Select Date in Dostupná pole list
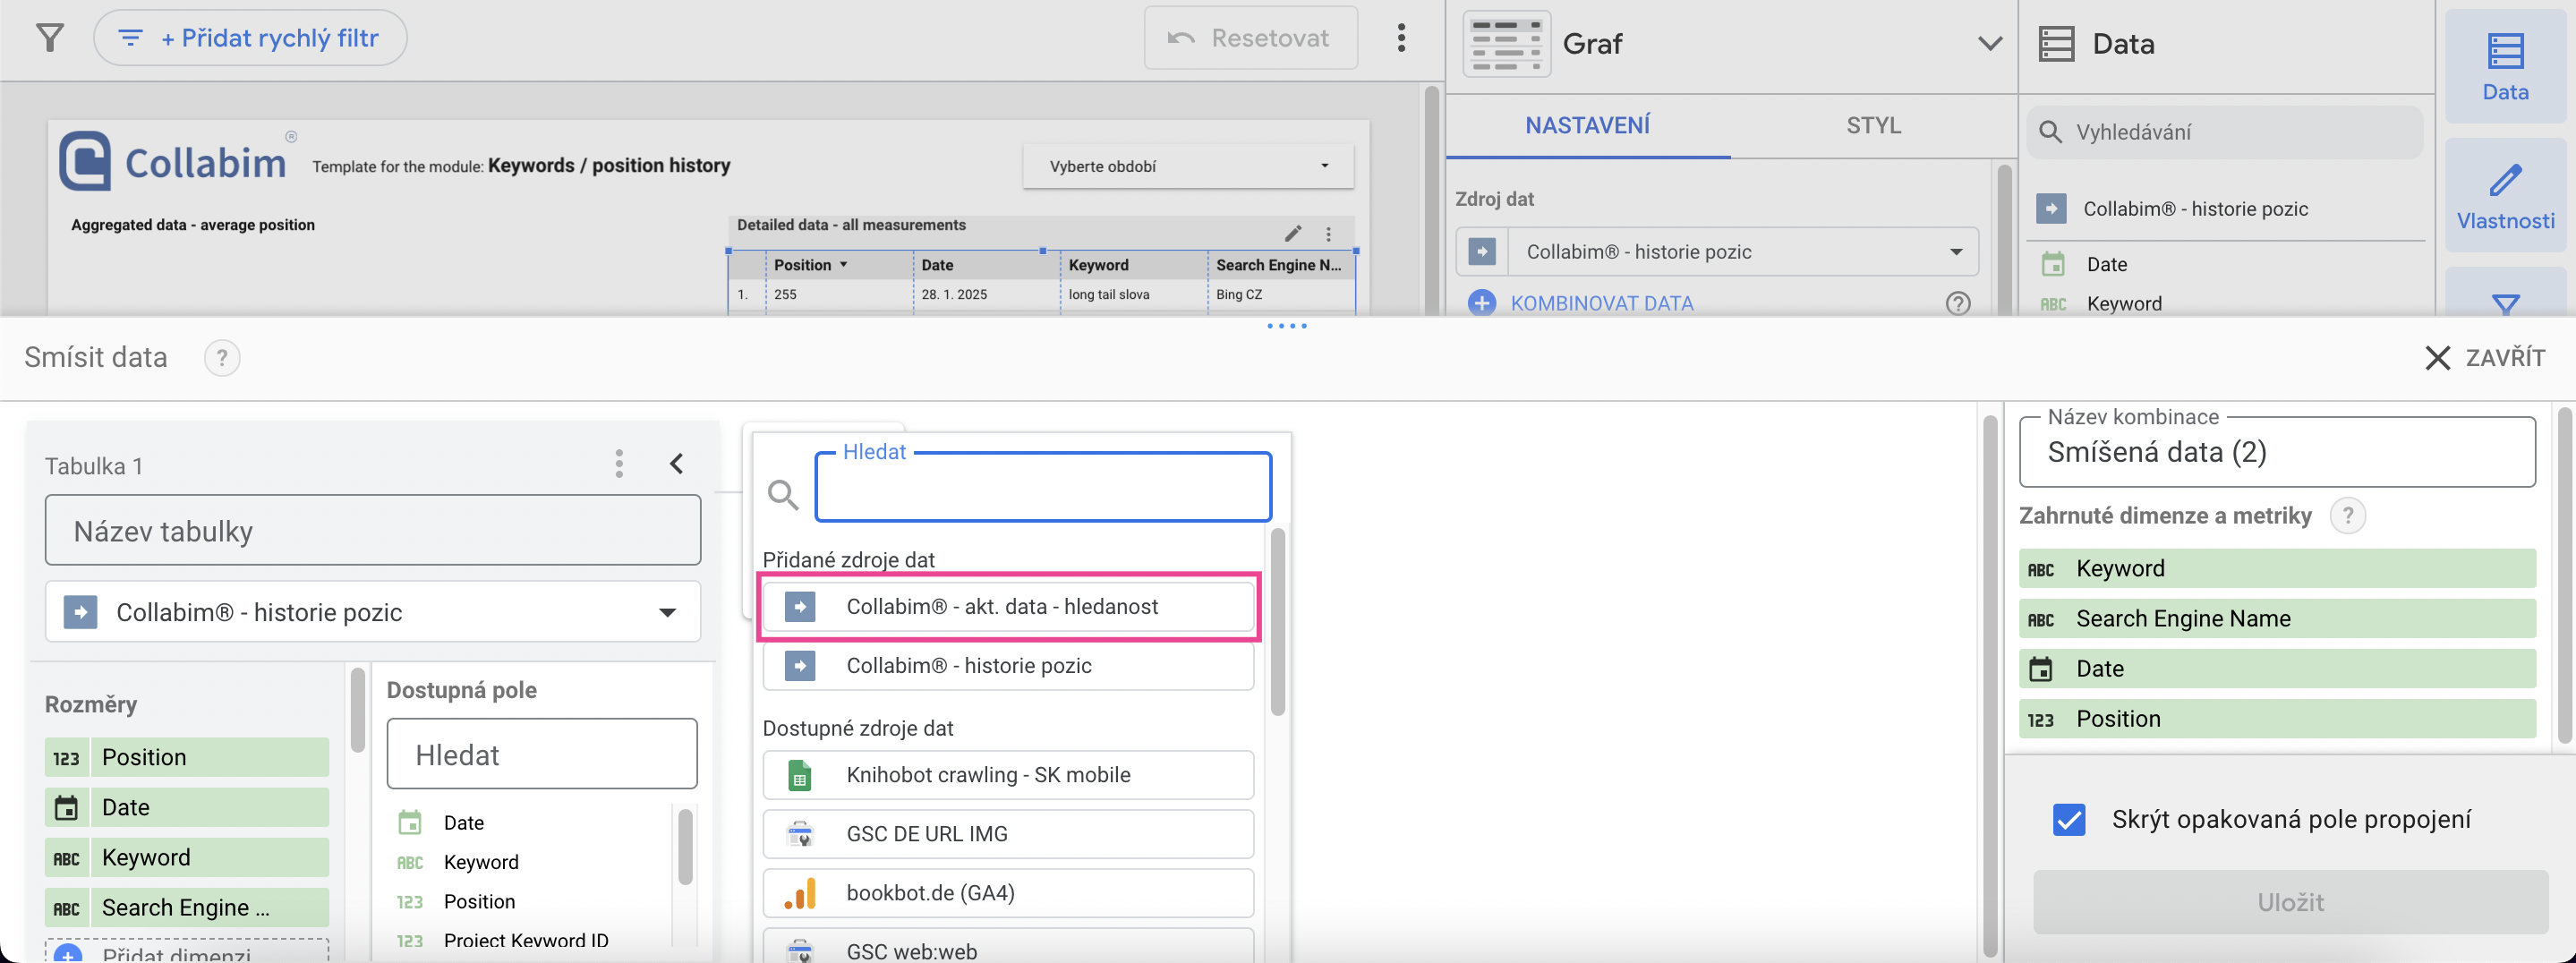2576x963 pixels. [463, 823]
